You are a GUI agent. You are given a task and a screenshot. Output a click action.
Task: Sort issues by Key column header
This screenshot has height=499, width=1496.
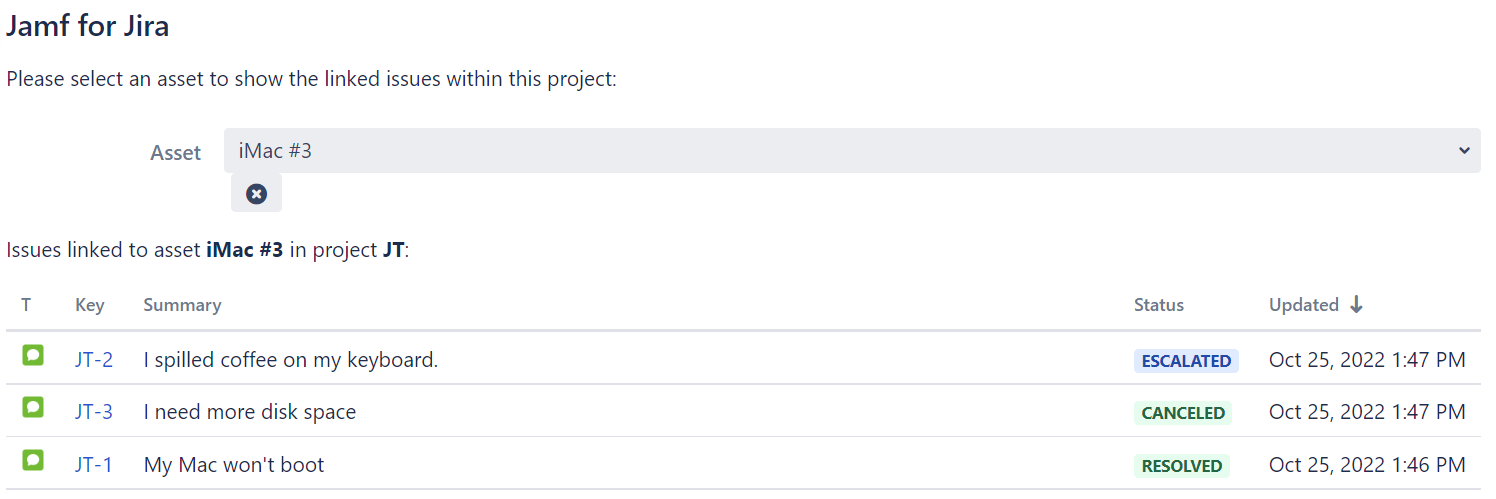90,305
